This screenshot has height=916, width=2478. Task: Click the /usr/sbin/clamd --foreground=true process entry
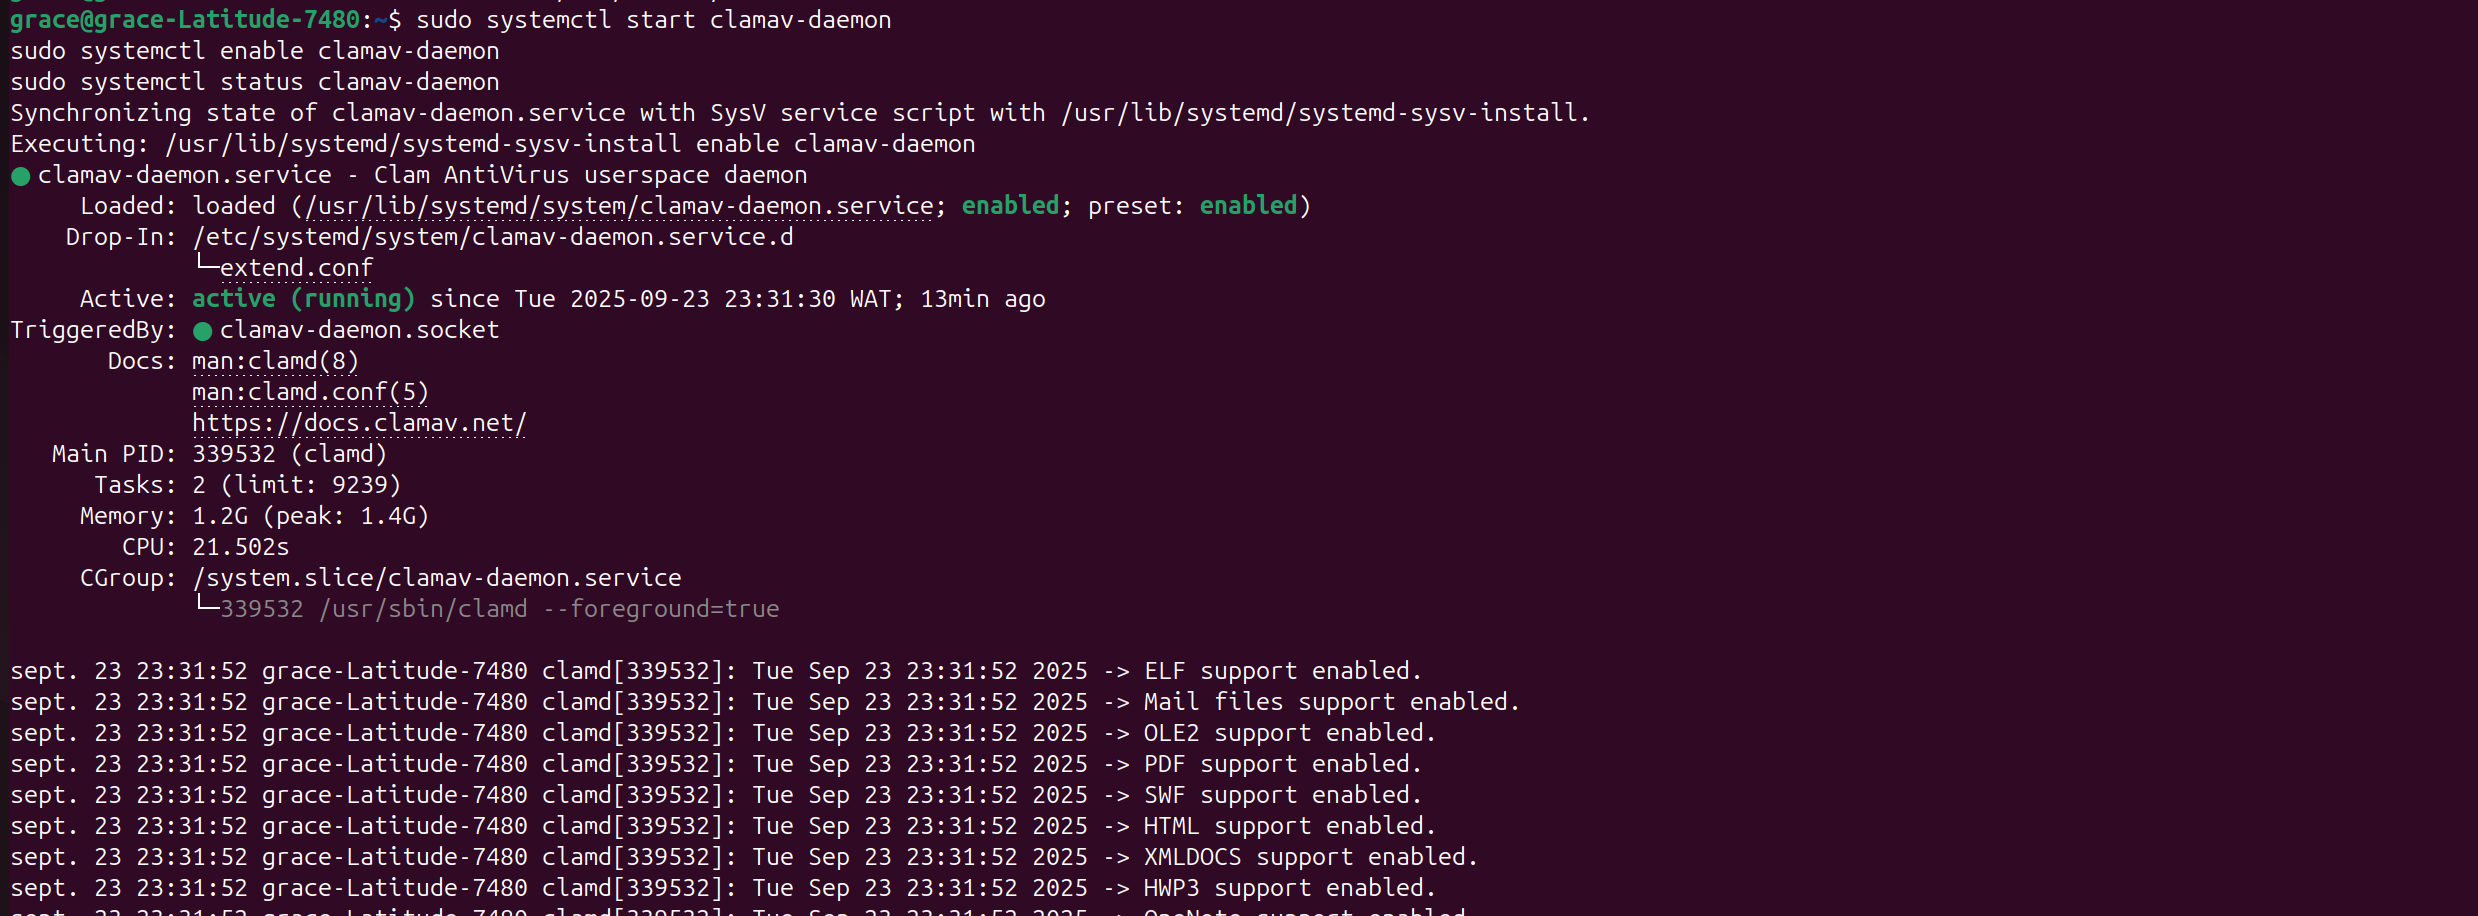pyautogui.click(x=549, y=609)
